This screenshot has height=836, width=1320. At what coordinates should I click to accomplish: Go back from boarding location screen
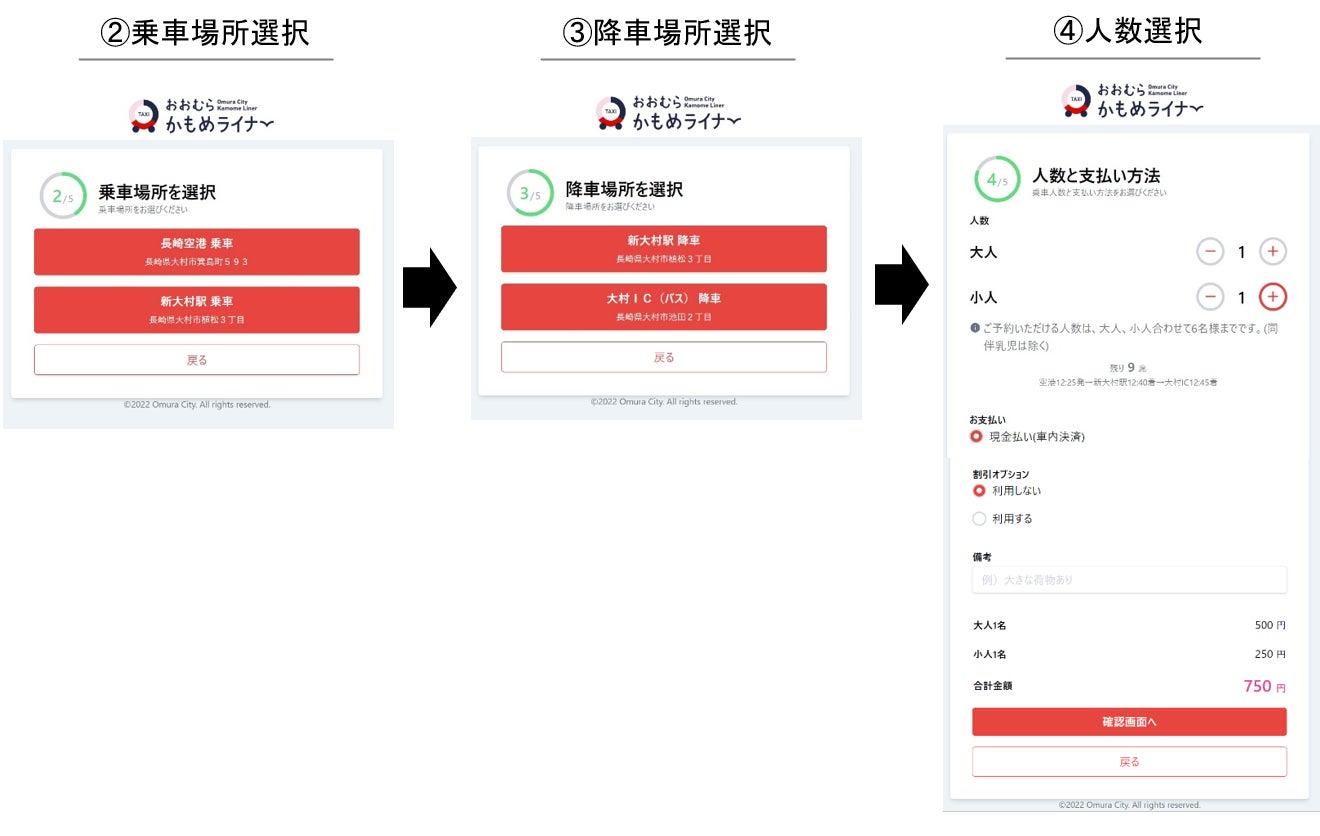(197, 360)
